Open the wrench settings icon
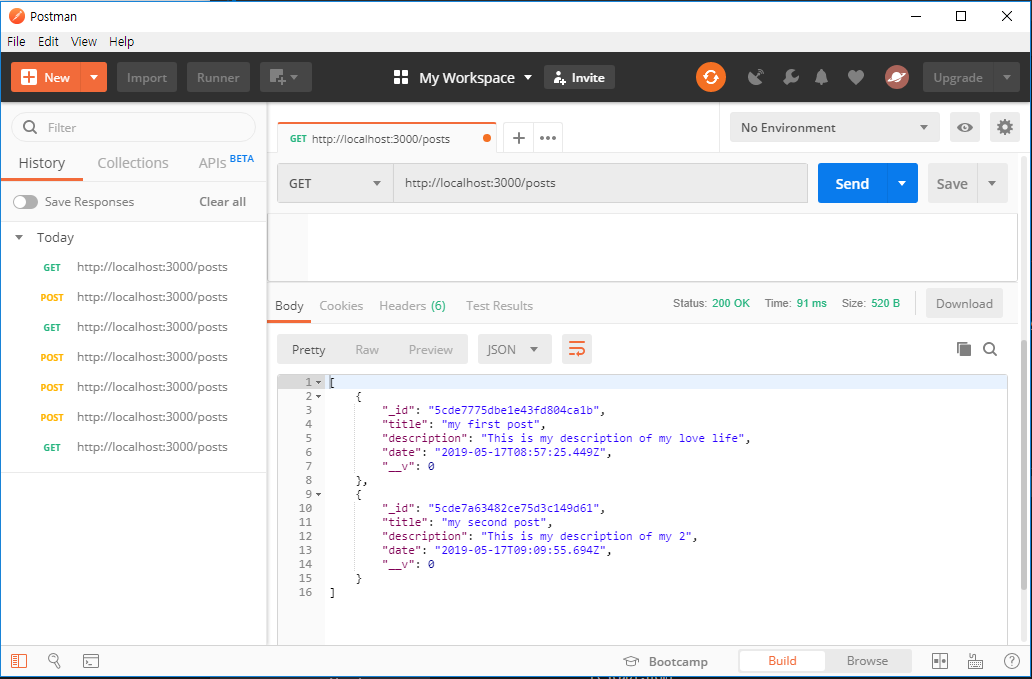This screenshot has width=1032, height=679. coord(790,78)
